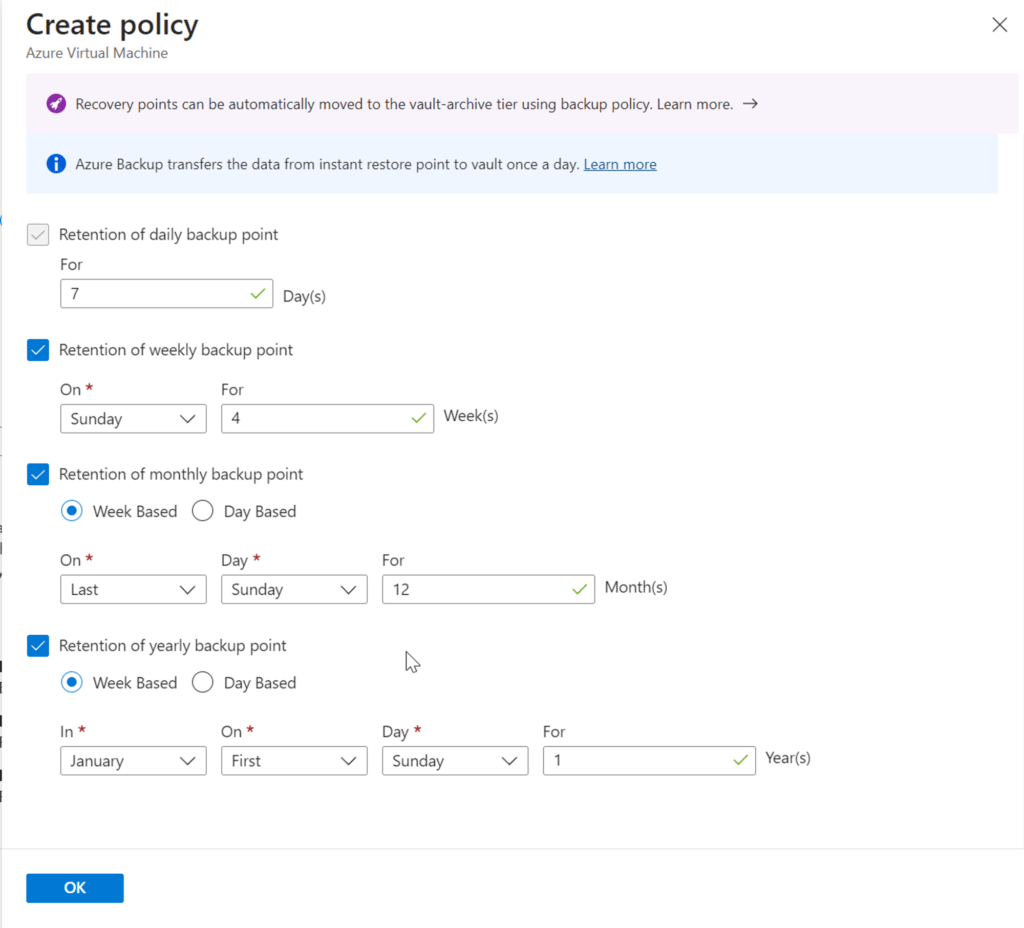
Task: Click the Month(s) unit label
Action: point(636,587)
